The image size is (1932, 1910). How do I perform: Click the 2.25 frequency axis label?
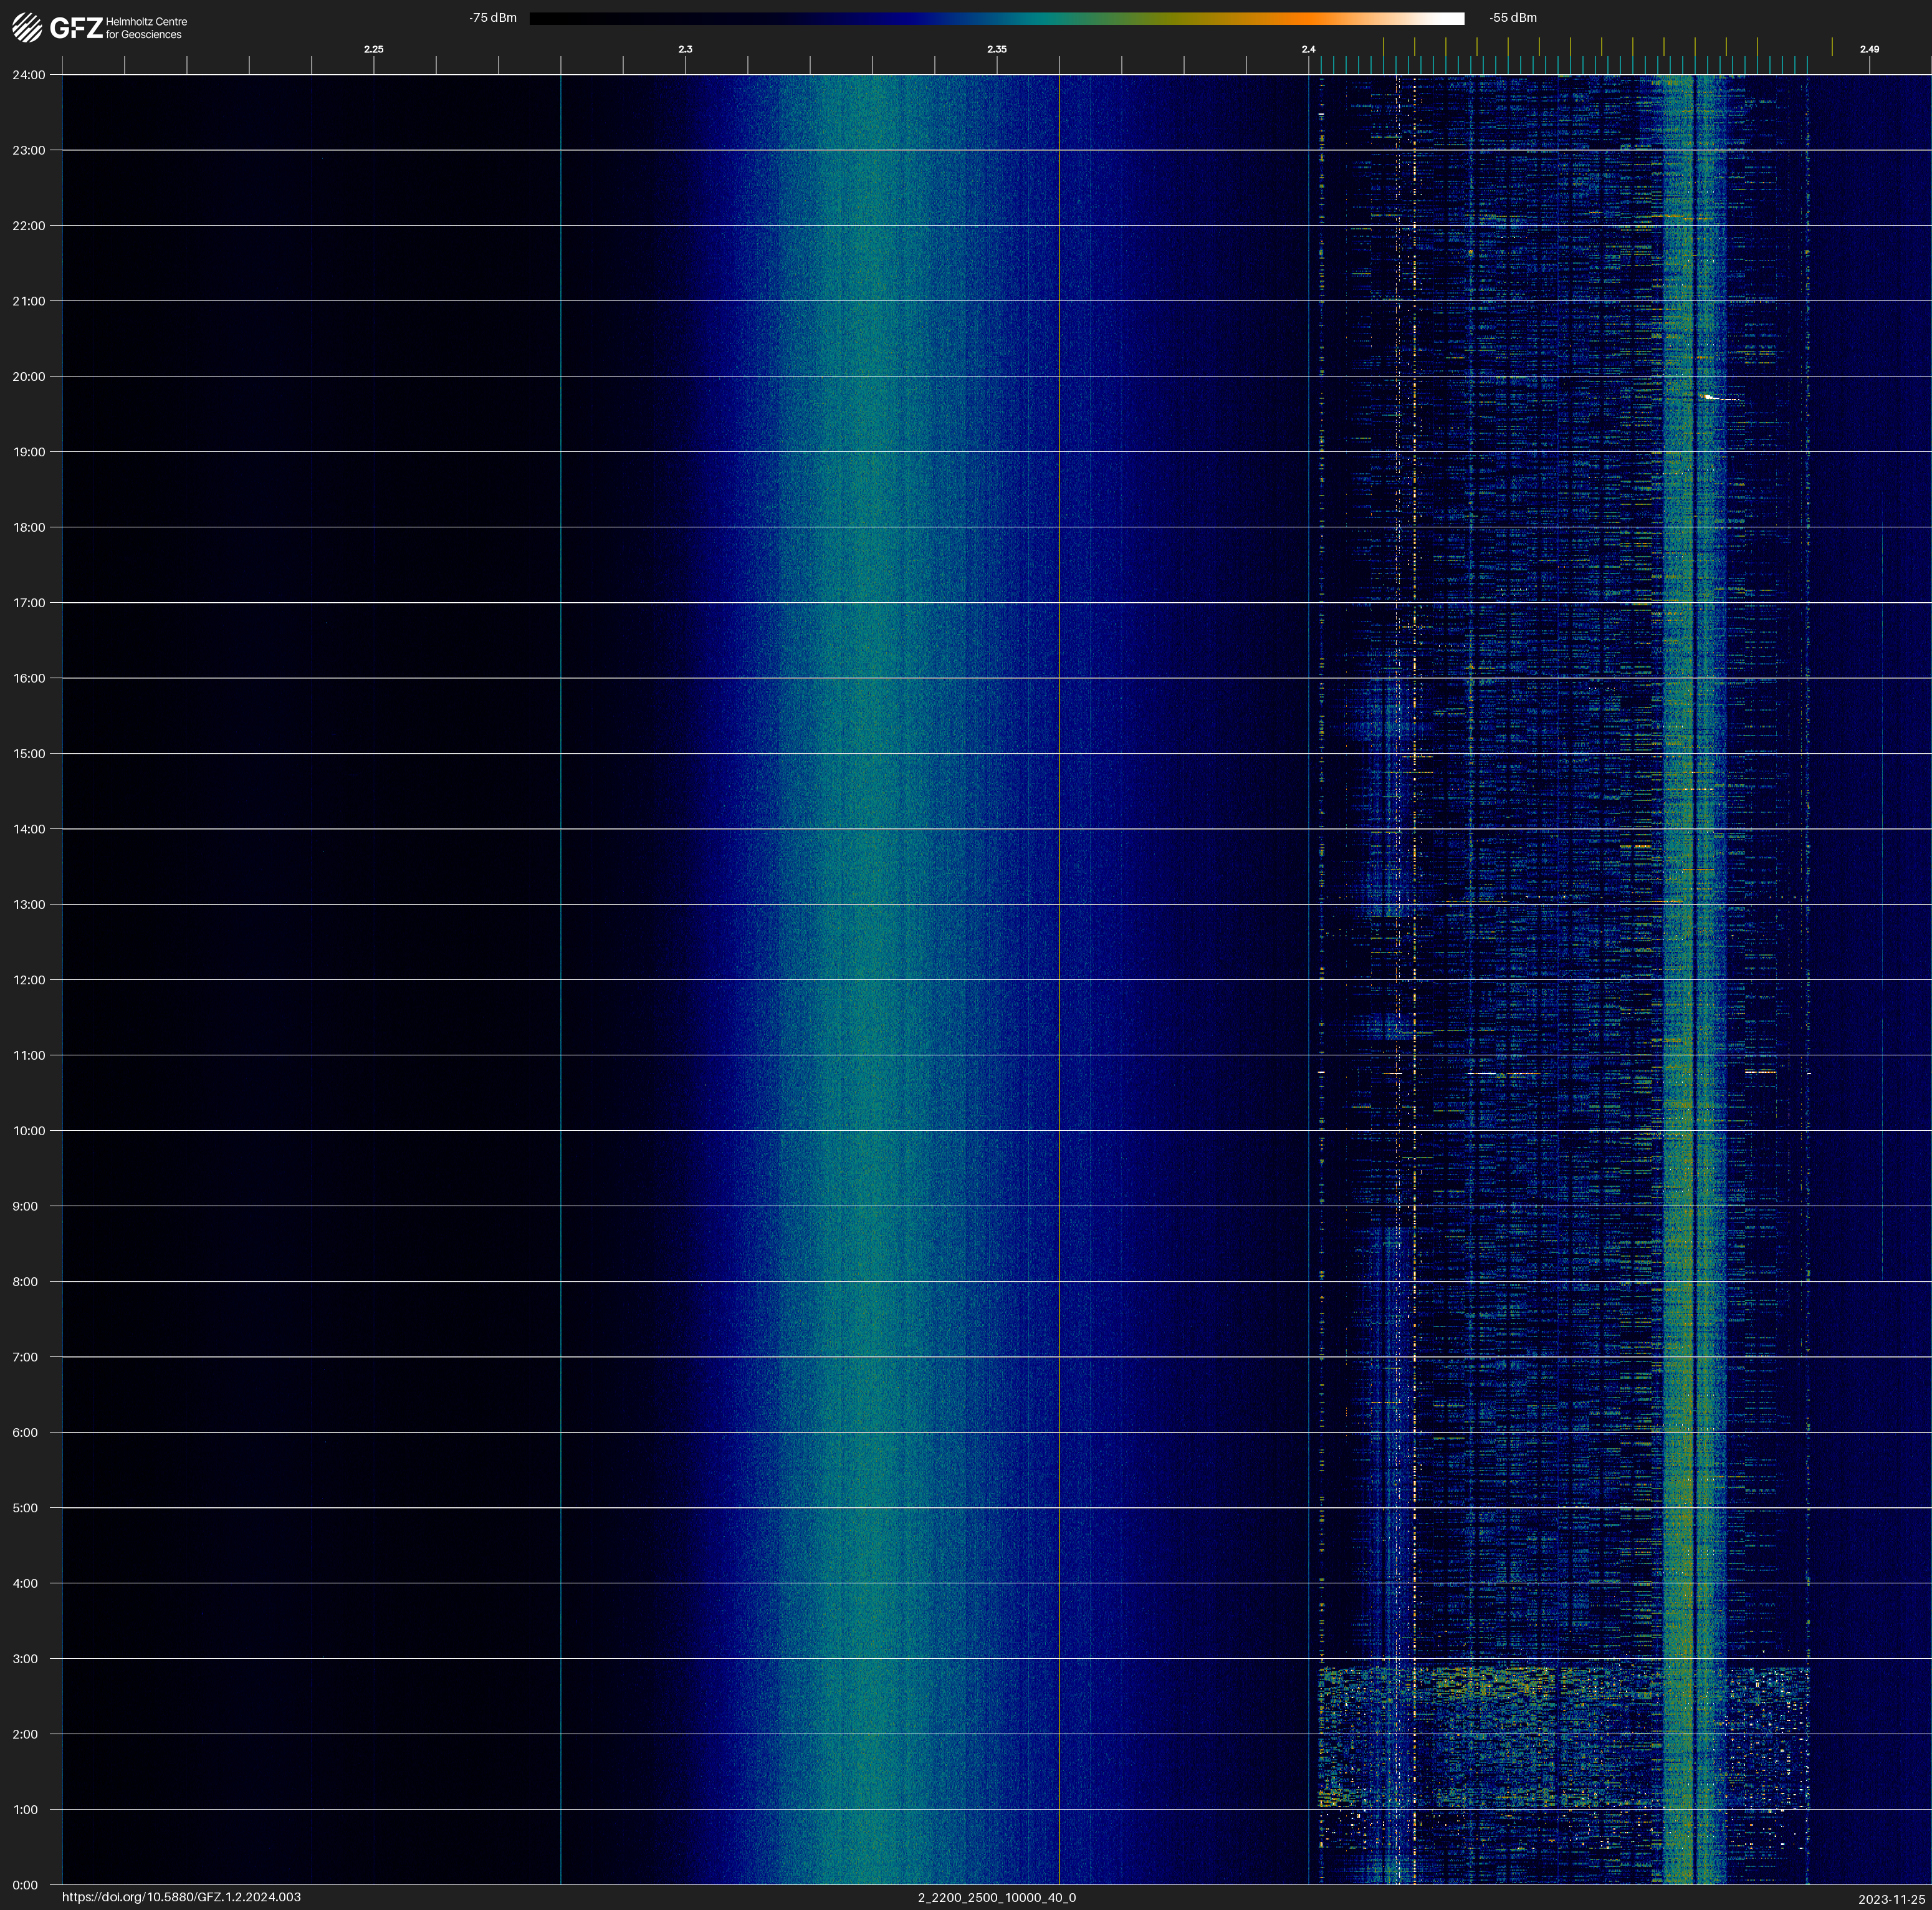pyautogui.click(x=373, y=49)
